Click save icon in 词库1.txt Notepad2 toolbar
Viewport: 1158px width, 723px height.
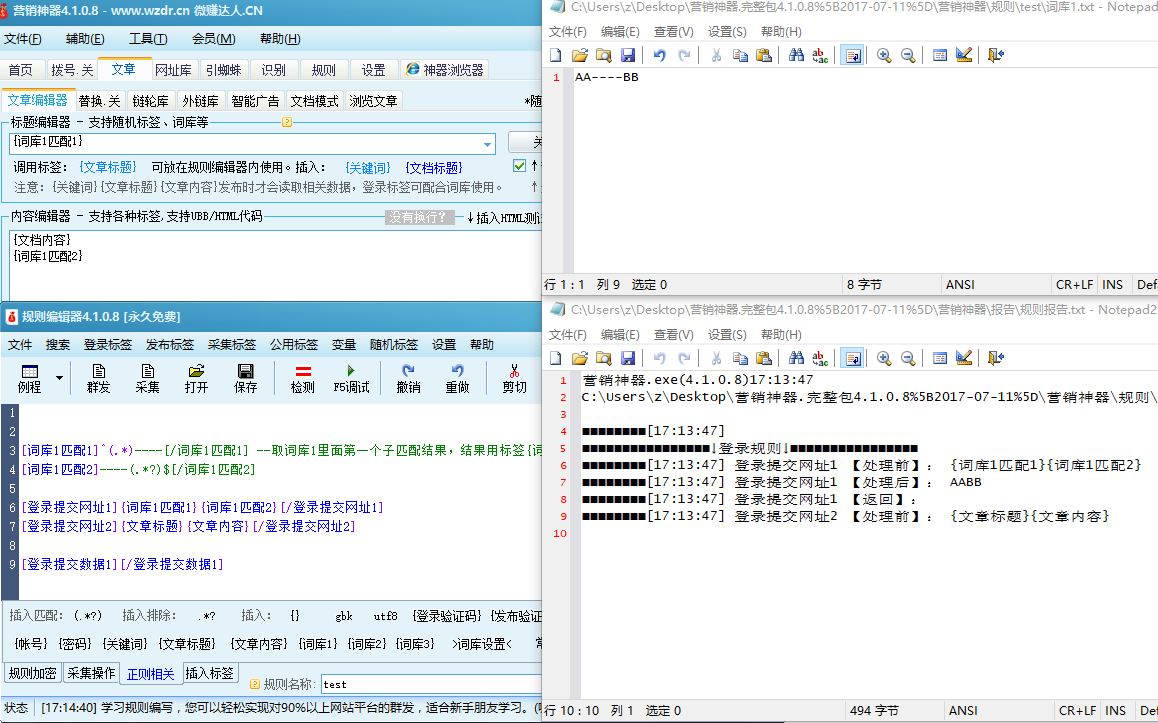628,55
